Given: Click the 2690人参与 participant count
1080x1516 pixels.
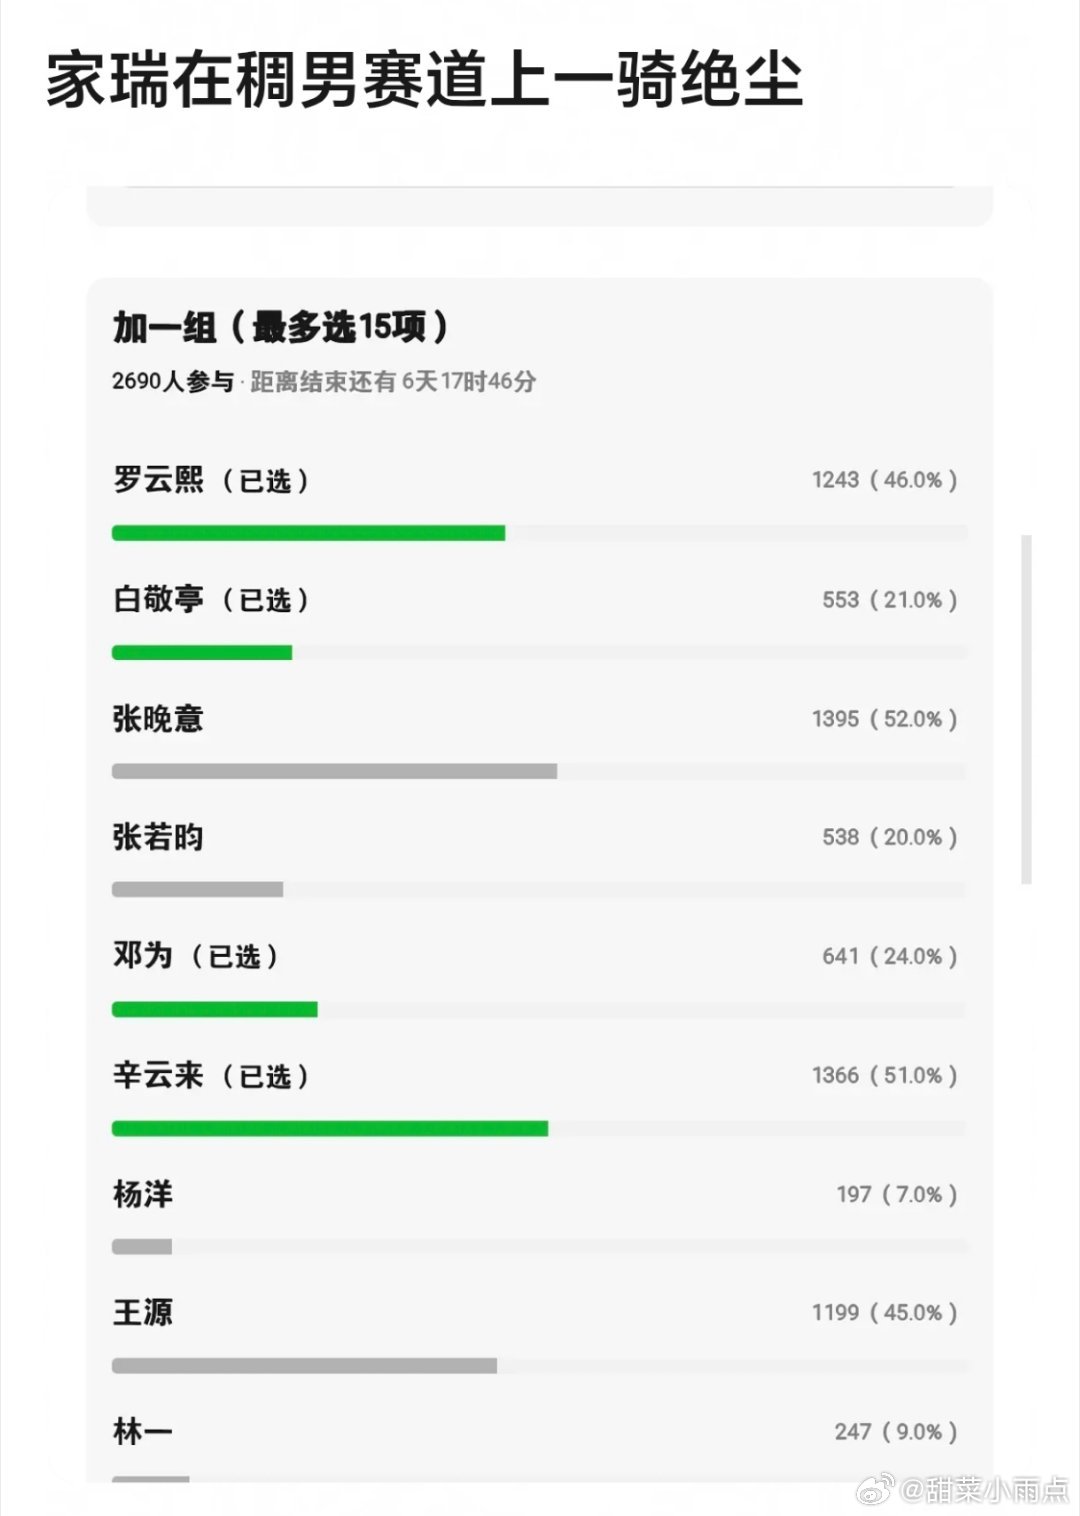Looking at the screenshot, I should pyautogui.click(x=173, y=381).
